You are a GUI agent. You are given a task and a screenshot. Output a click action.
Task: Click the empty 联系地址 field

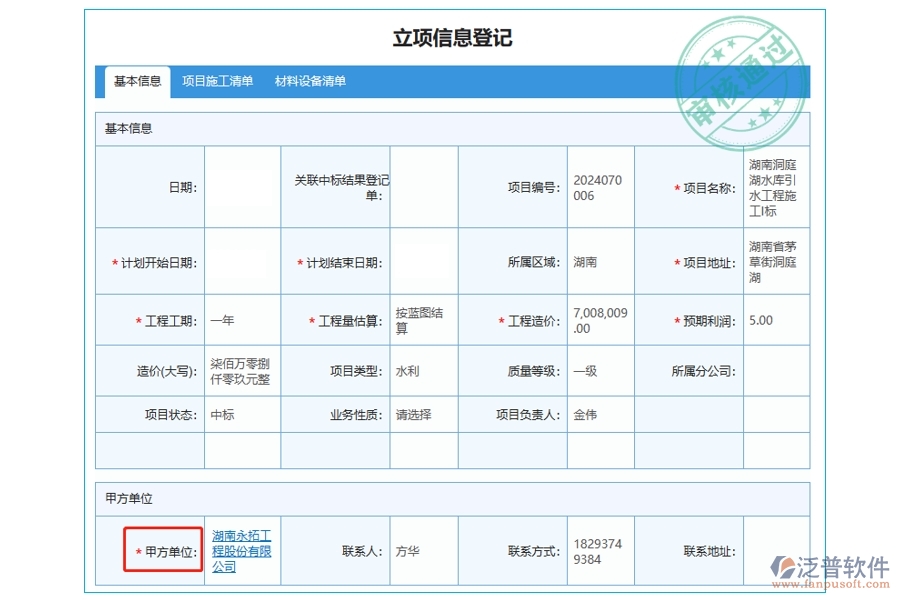[x=775, y=551]
